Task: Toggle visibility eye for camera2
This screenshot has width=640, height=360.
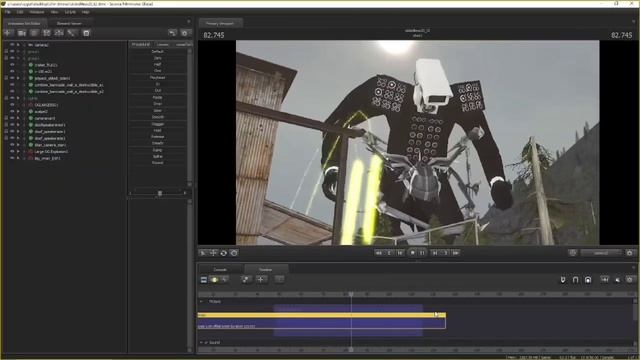Action: (x=12, y=45)
